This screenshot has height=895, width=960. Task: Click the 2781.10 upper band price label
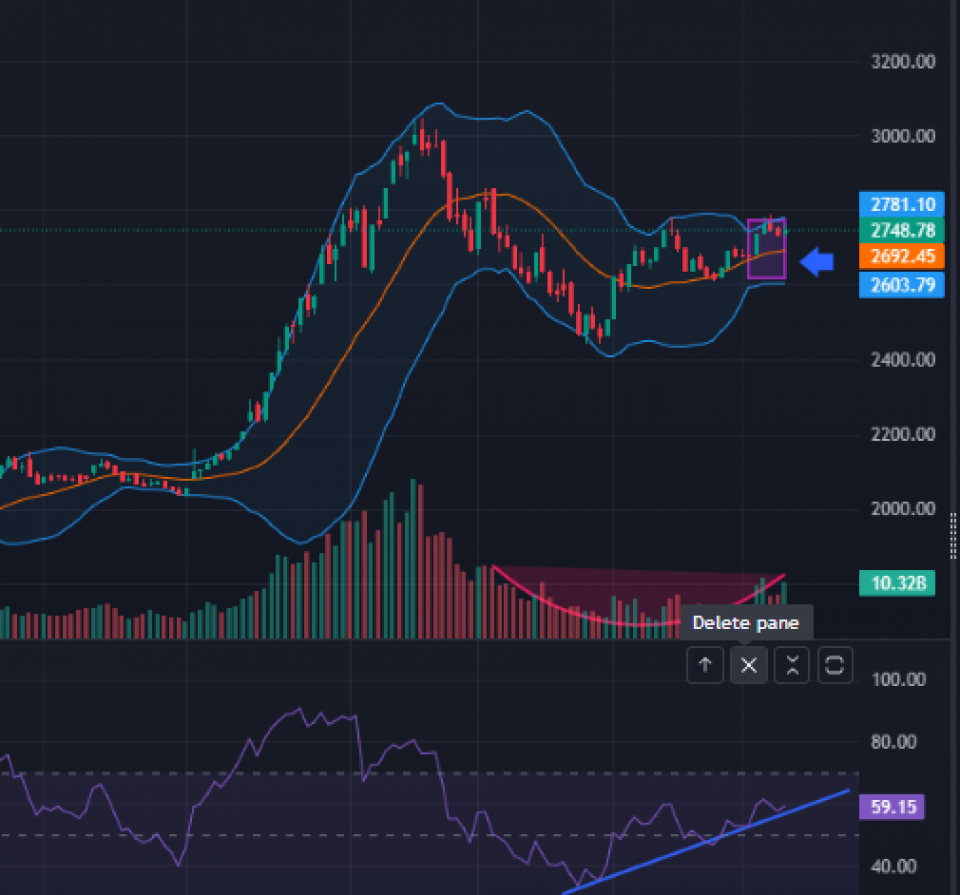(x=902, y=204)
